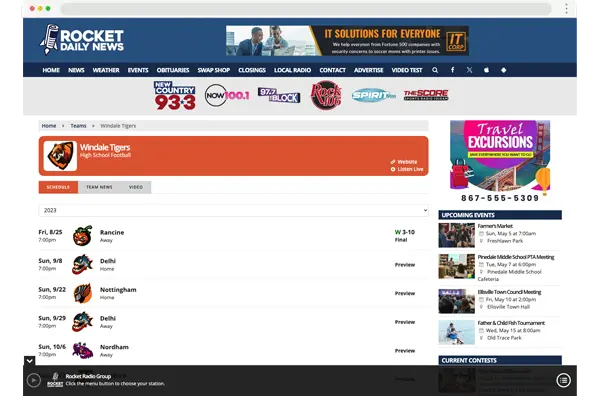Click the Apple app store icon
The width and height of the screenshot is (600, 410).
click(486, 70)
